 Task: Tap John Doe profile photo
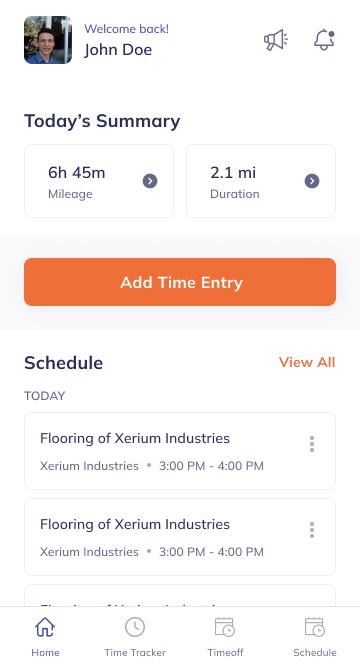click(48, 40)
